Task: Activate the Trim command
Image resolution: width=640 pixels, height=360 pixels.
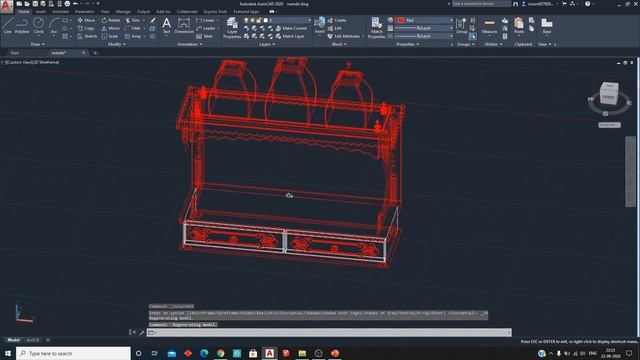Action: (x=133, y=20)
